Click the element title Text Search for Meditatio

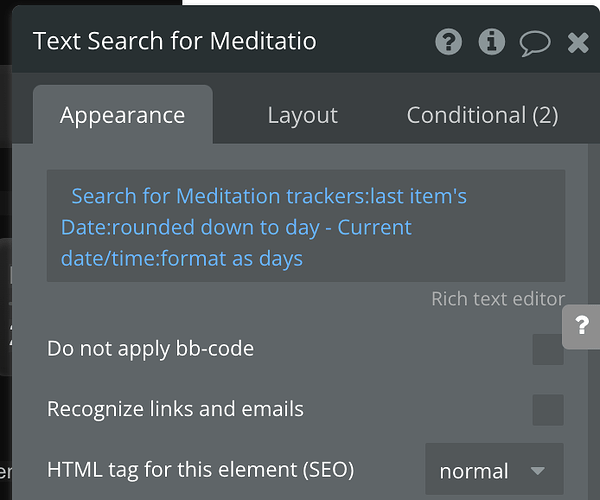click(175, 42)
